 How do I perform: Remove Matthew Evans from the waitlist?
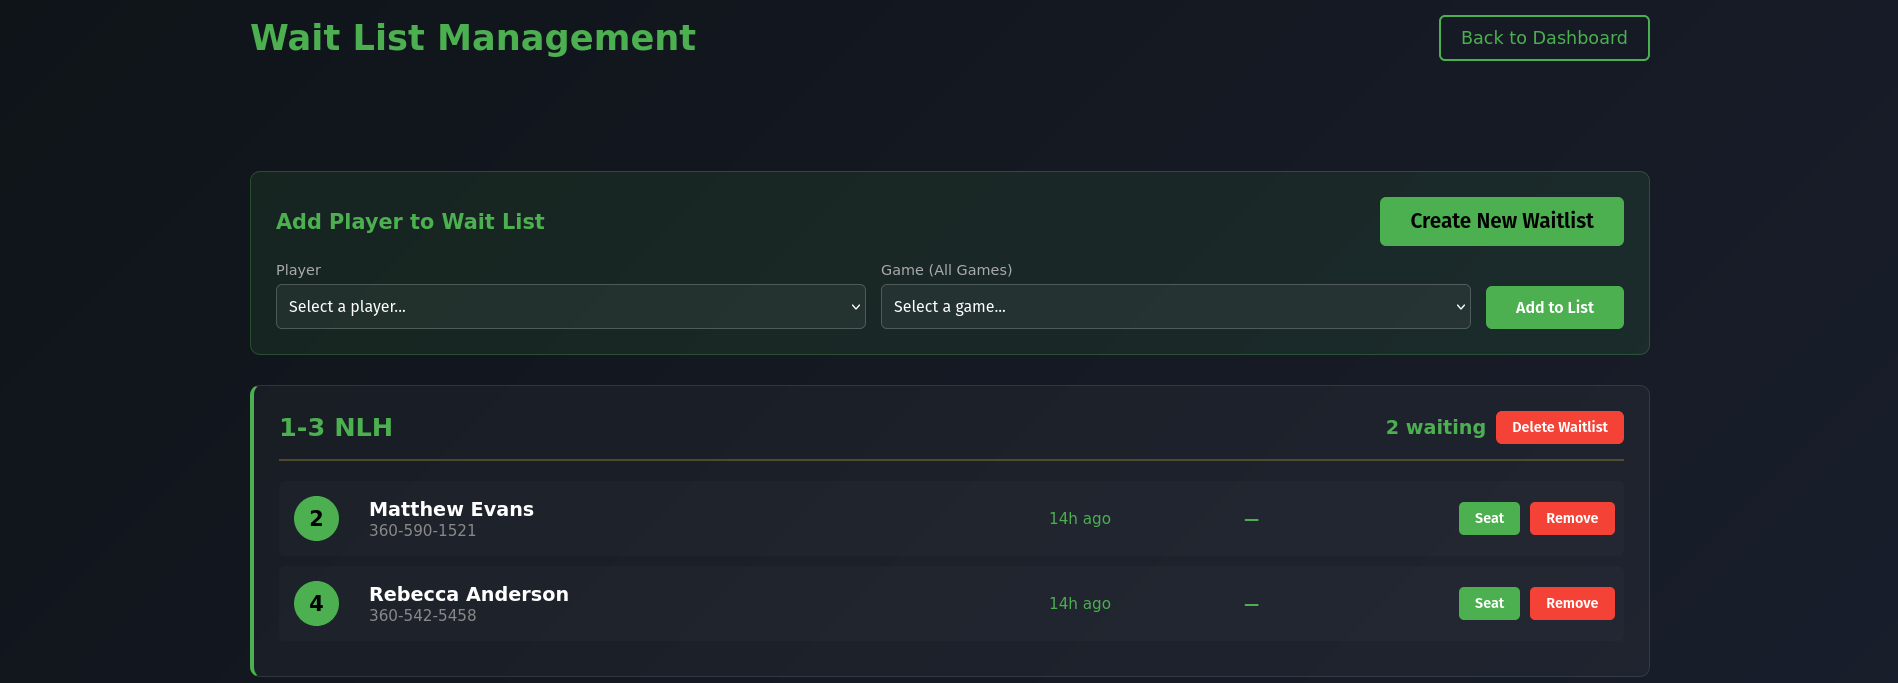click(1571, 518)
